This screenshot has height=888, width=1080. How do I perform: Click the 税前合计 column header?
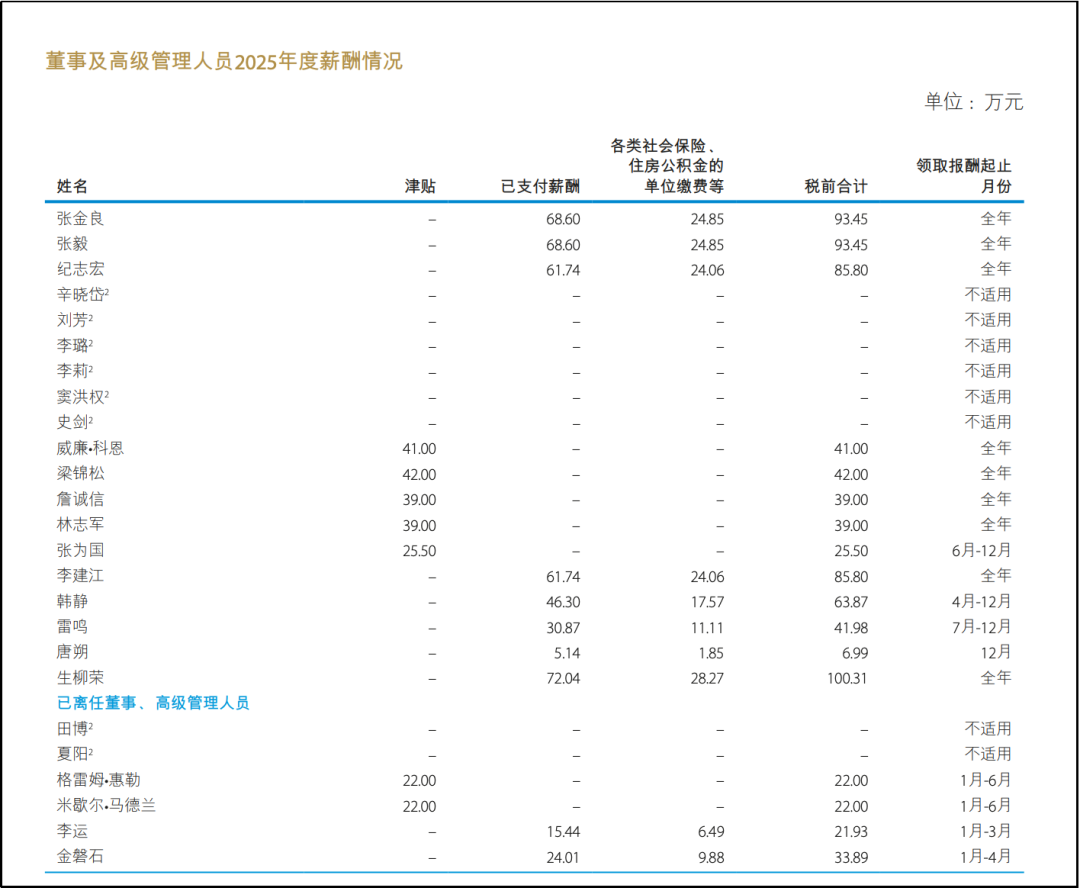point(836,187)
